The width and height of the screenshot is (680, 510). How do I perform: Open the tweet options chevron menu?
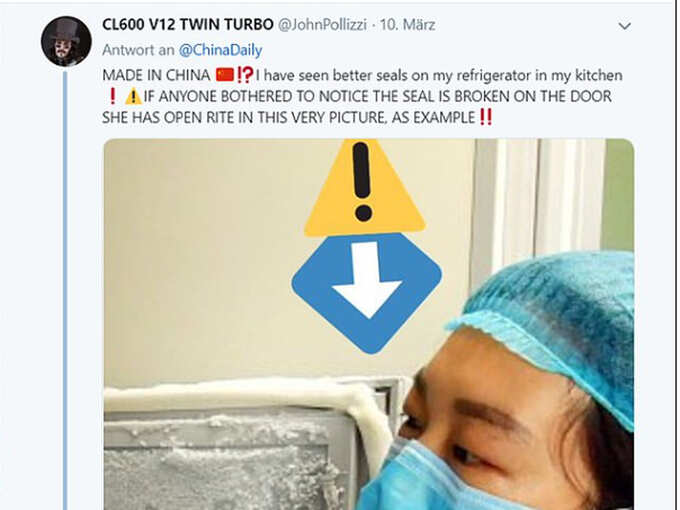[x=624, y=26]
